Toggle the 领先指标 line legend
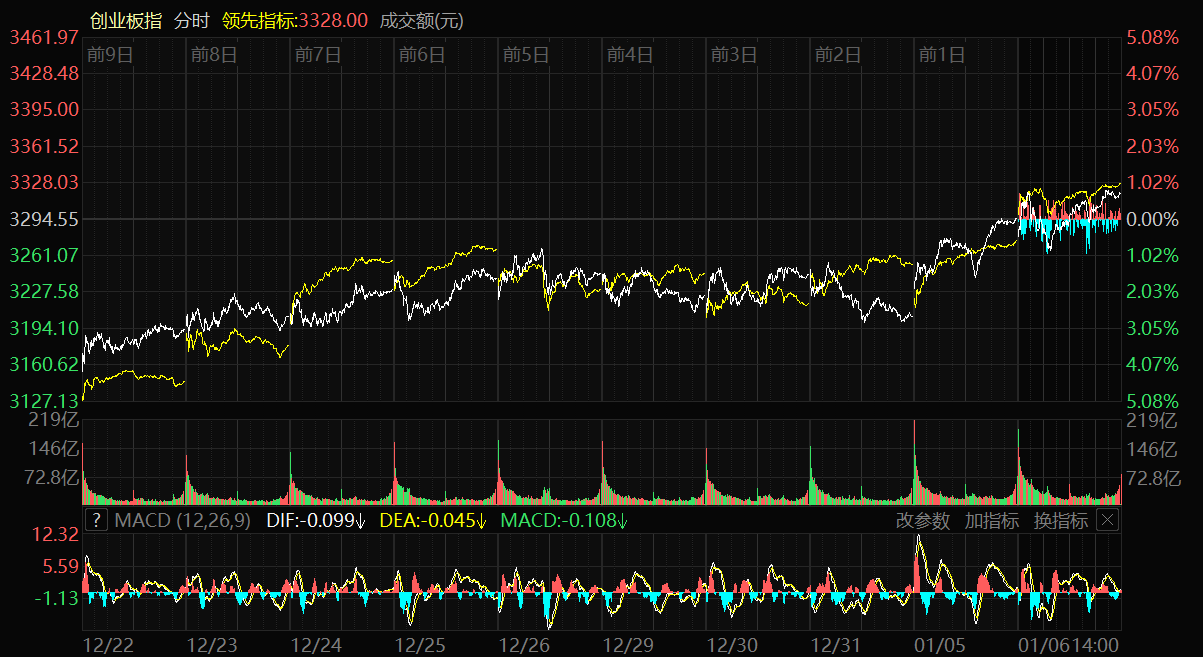1203x657 pixels. tap(296, 20)
